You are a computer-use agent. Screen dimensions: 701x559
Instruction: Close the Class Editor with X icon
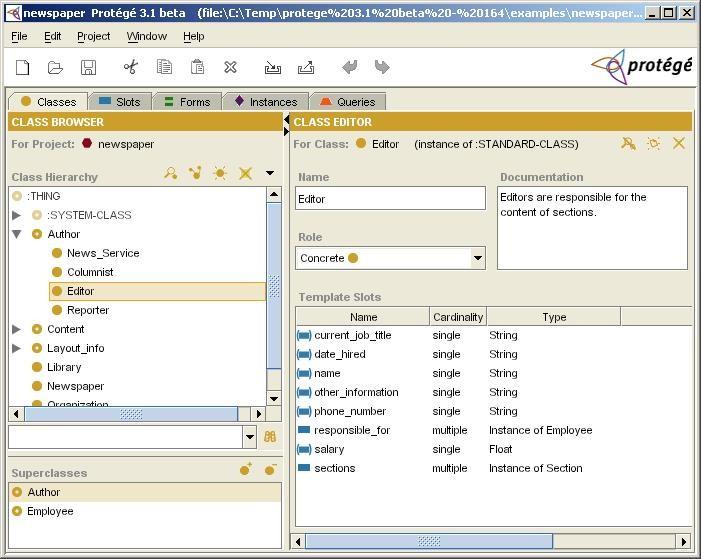pyautogui.click(x=679, y=144)
